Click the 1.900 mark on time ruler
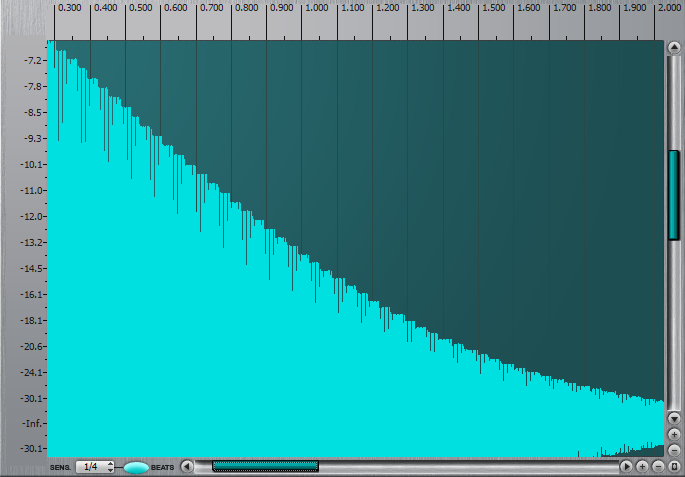685x477 pixels. click(635, 8)
